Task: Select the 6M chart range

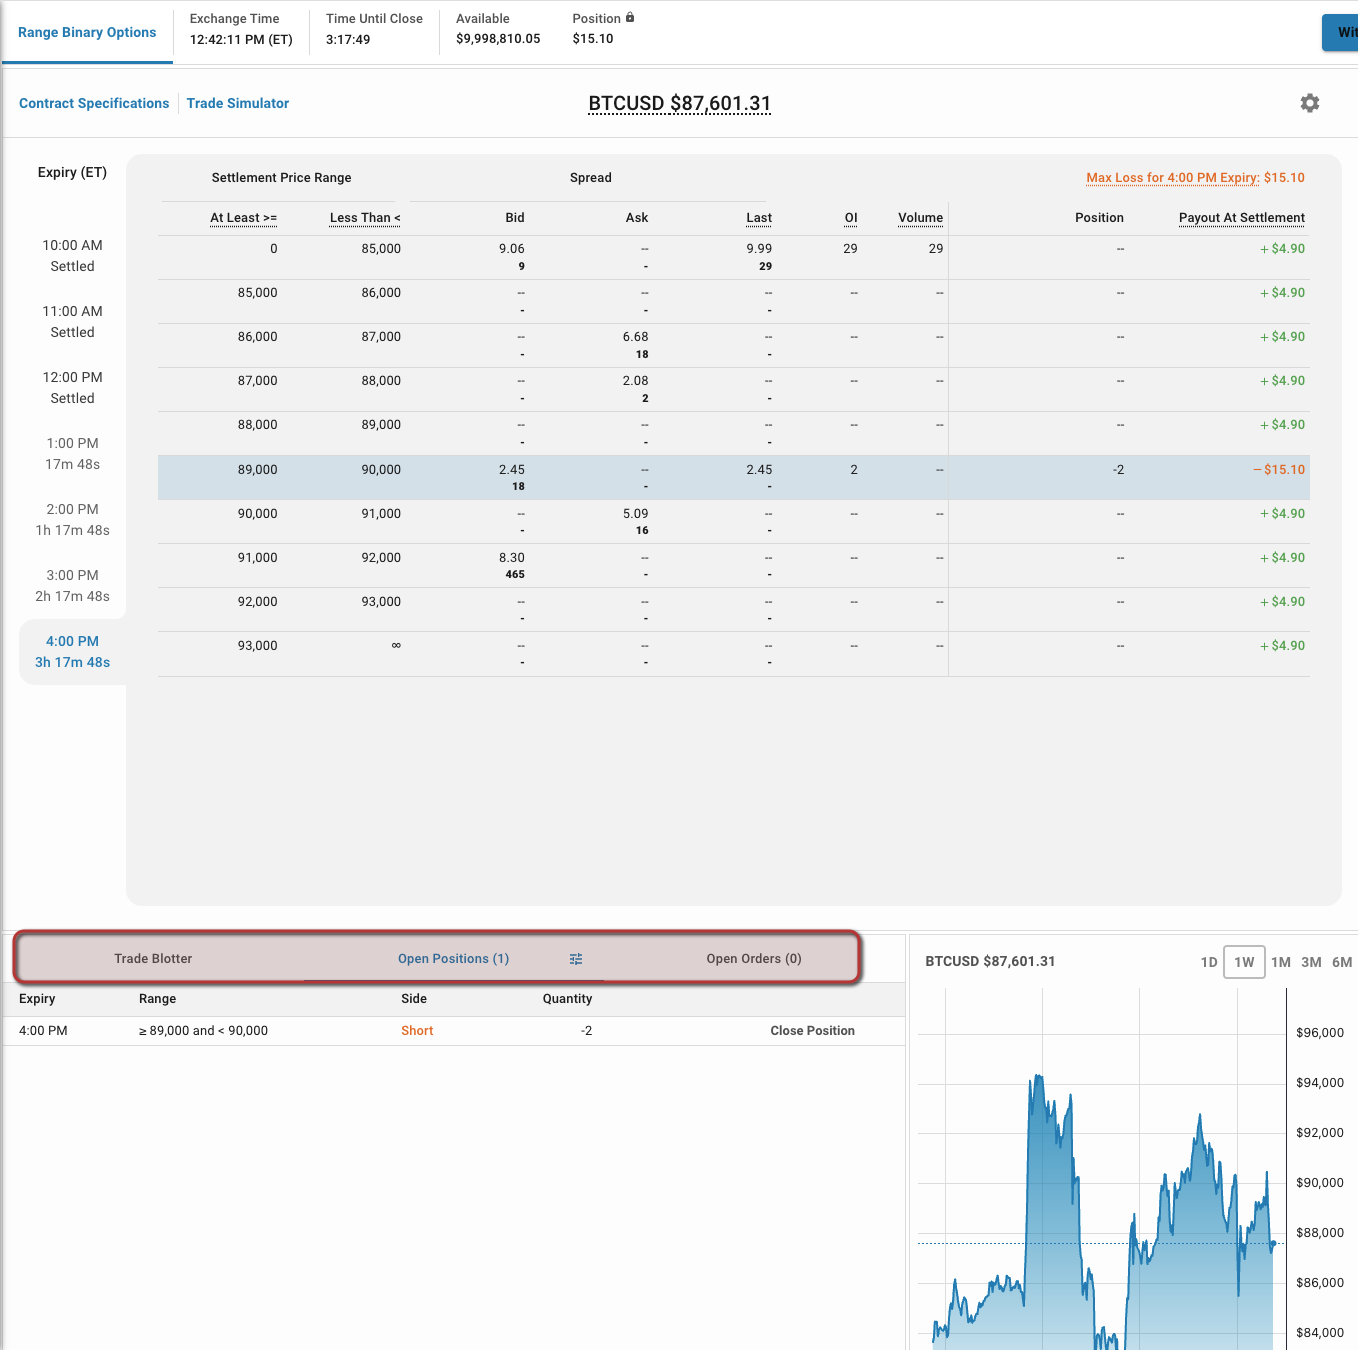Action: coord(1342,962)
